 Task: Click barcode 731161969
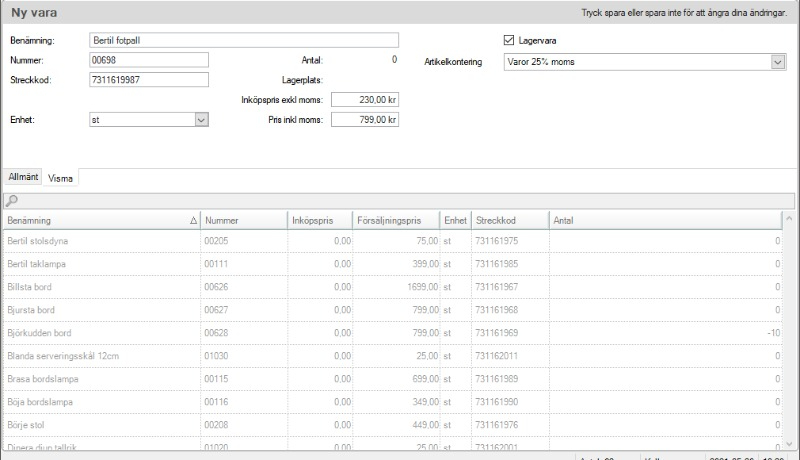[496, 333]
